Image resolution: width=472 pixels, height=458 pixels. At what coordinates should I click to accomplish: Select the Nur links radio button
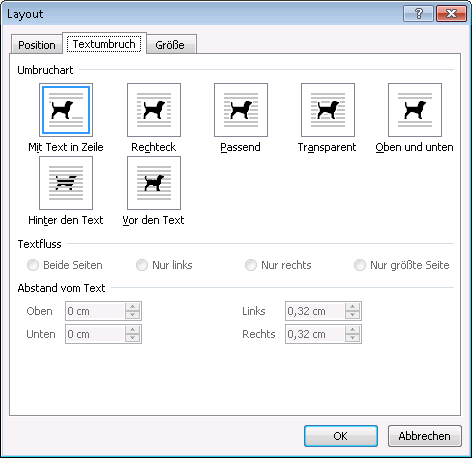click(x=142, y=265)
